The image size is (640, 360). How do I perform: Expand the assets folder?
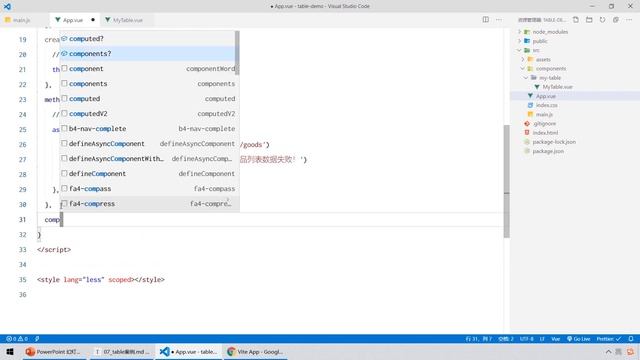click(523, 59)
